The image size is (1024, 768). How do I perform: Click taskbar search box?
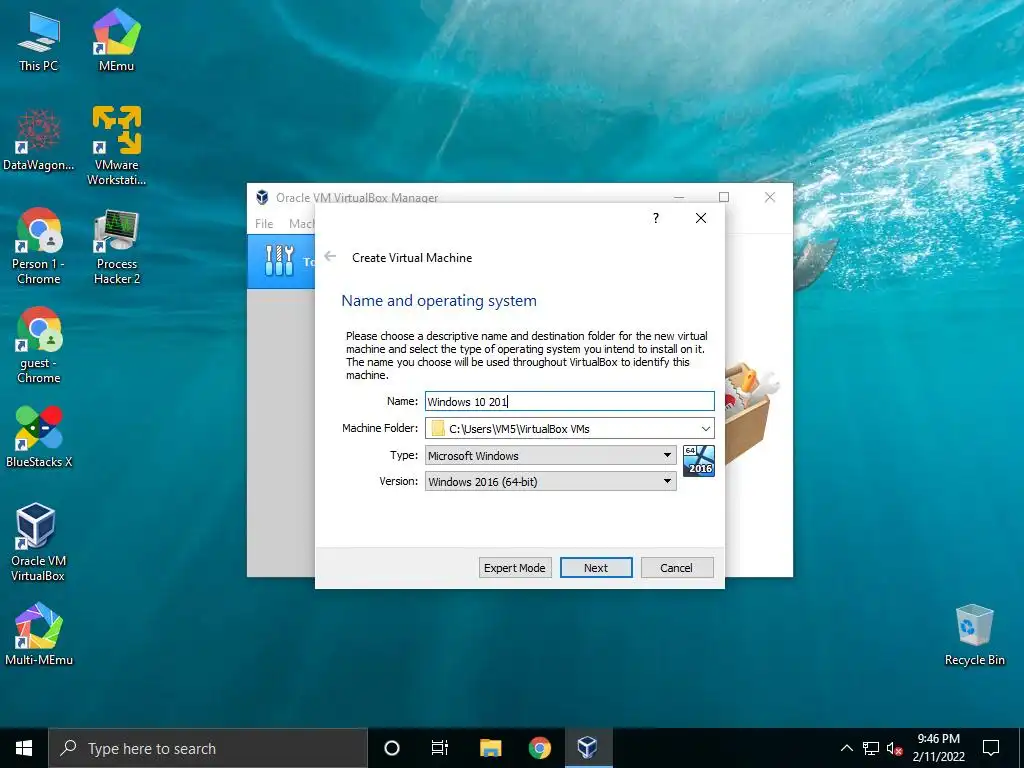pyautogui.click(x=208, y=748)
